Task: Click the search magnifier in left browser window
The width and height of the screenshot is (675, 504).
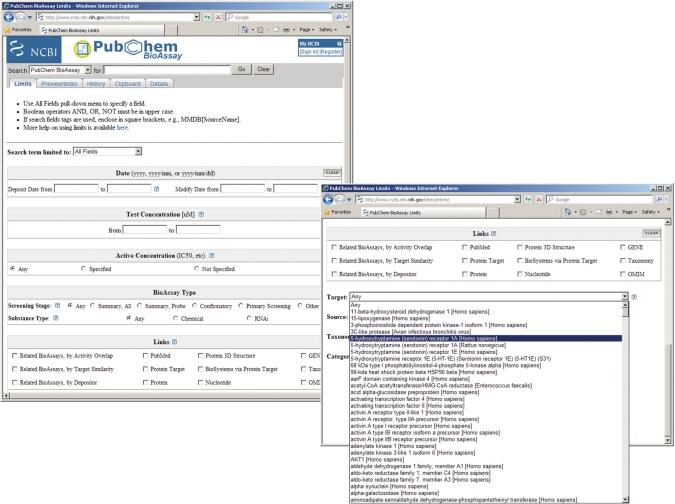Action: click(339, 18)
